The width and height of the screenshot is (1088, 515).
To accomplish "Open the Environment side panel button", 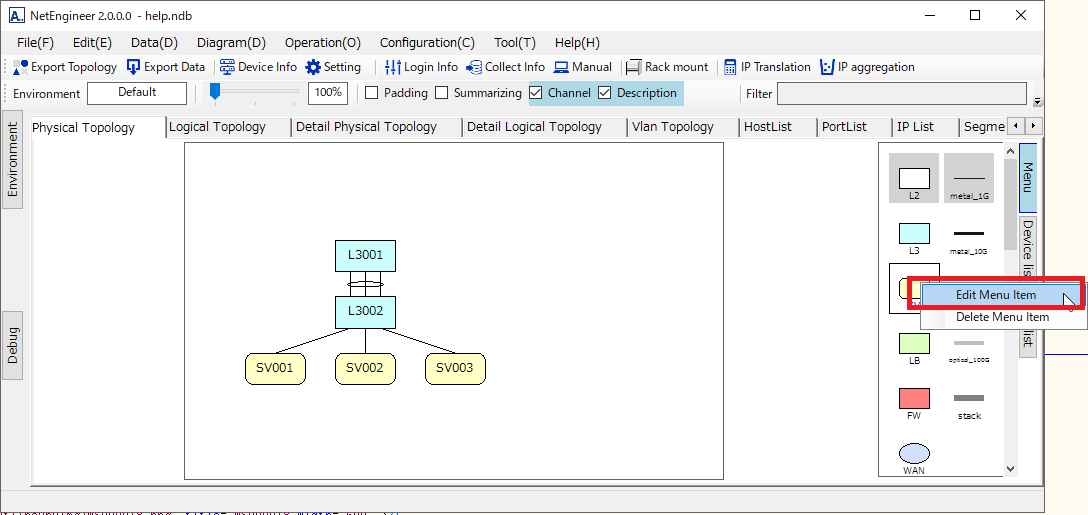I will 13,164.
